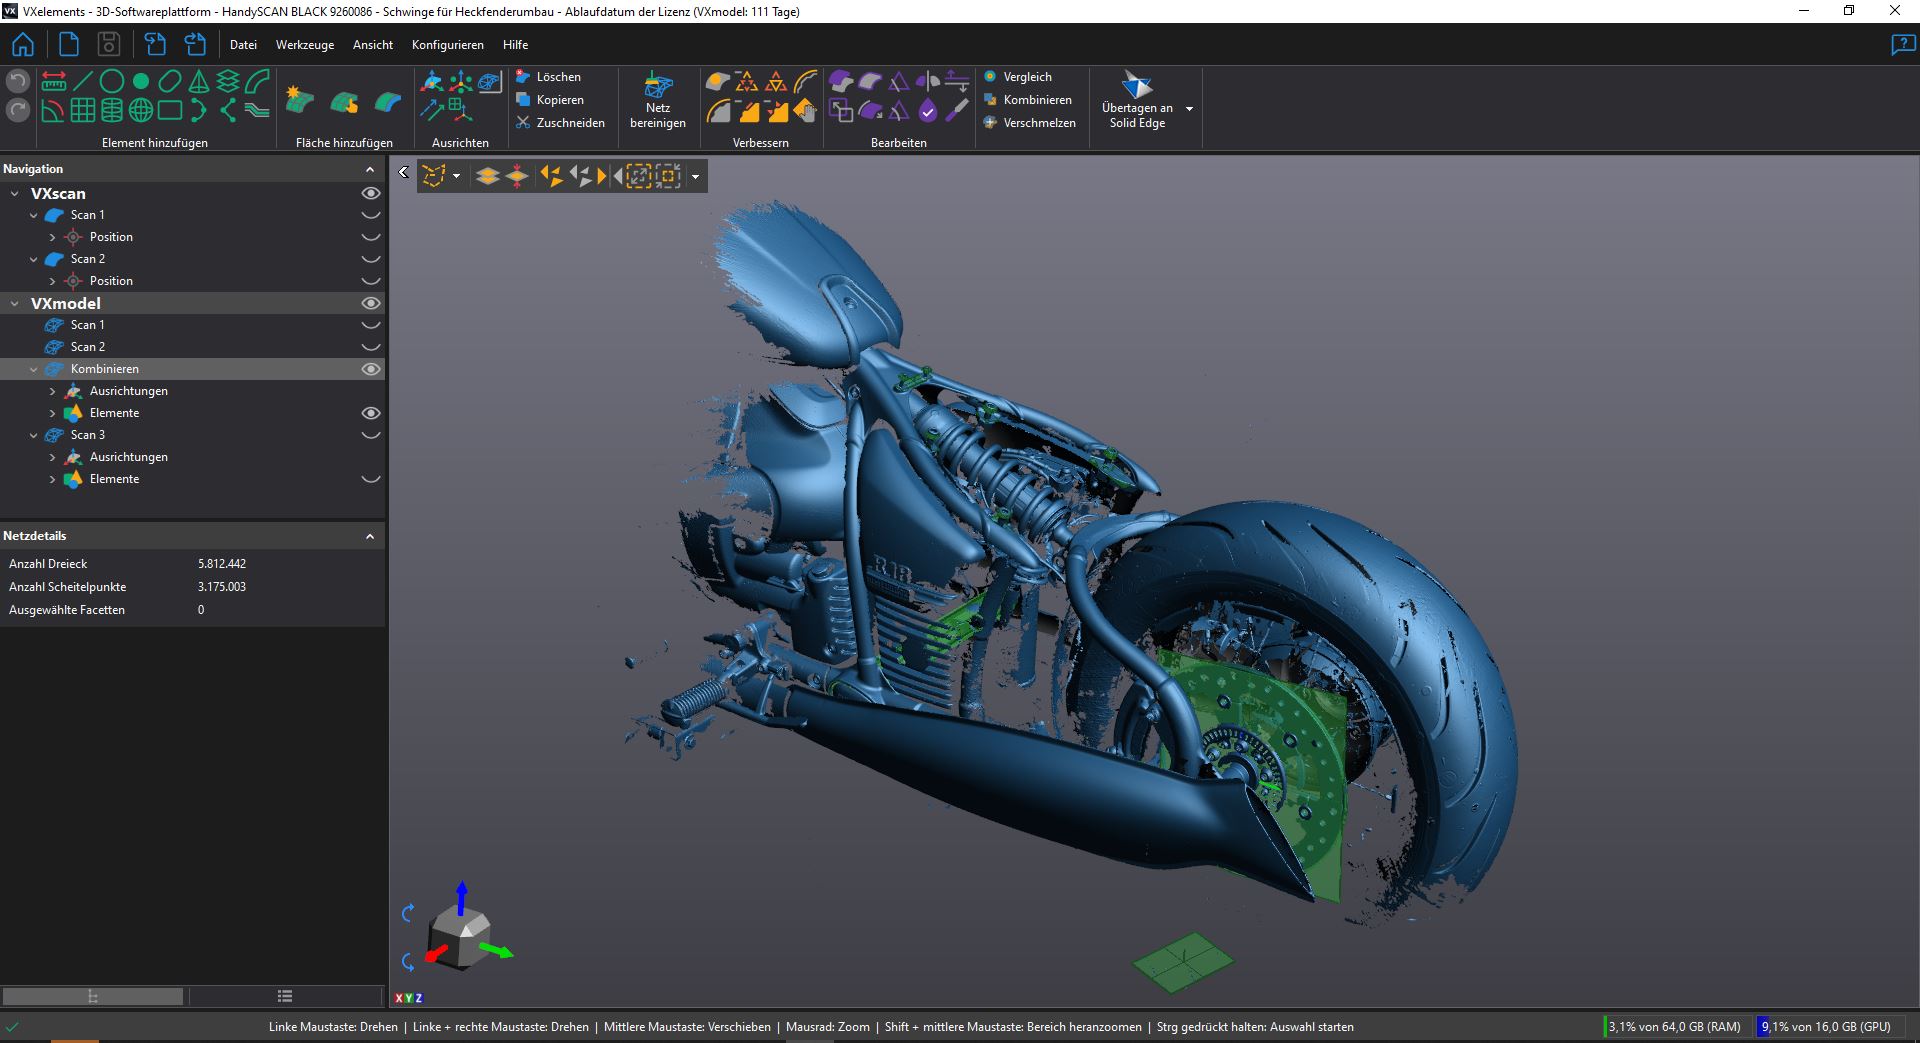Open the Konfigurieren menu

tap(448, 45)
